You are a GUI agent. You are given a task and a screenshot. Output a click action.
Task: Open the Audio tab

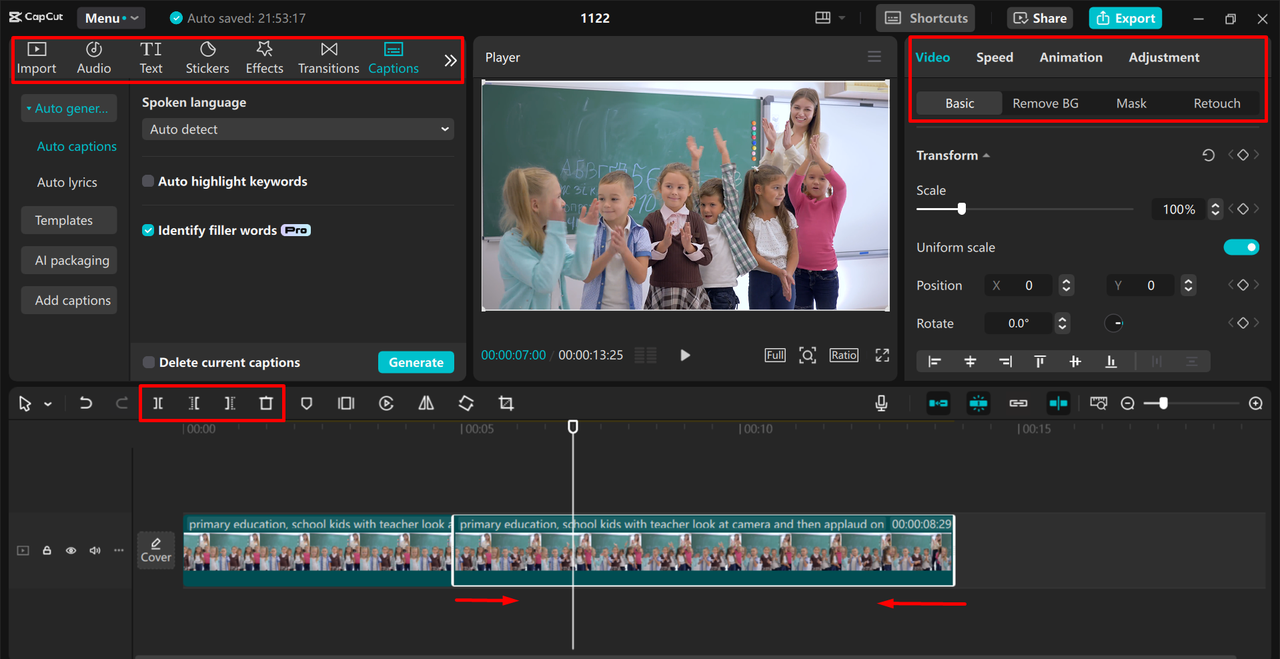point(94,58)
